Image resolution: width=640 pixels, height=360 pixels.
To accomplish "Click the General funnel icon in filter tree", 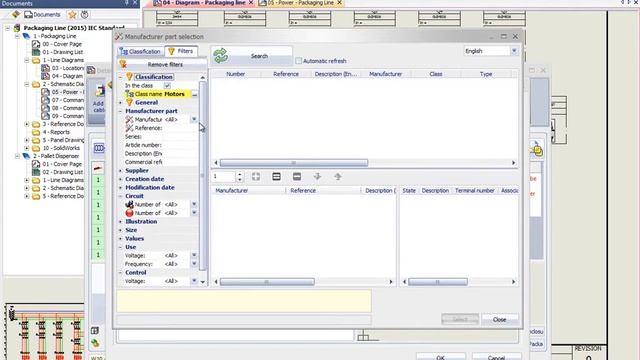I will [129, 102].
